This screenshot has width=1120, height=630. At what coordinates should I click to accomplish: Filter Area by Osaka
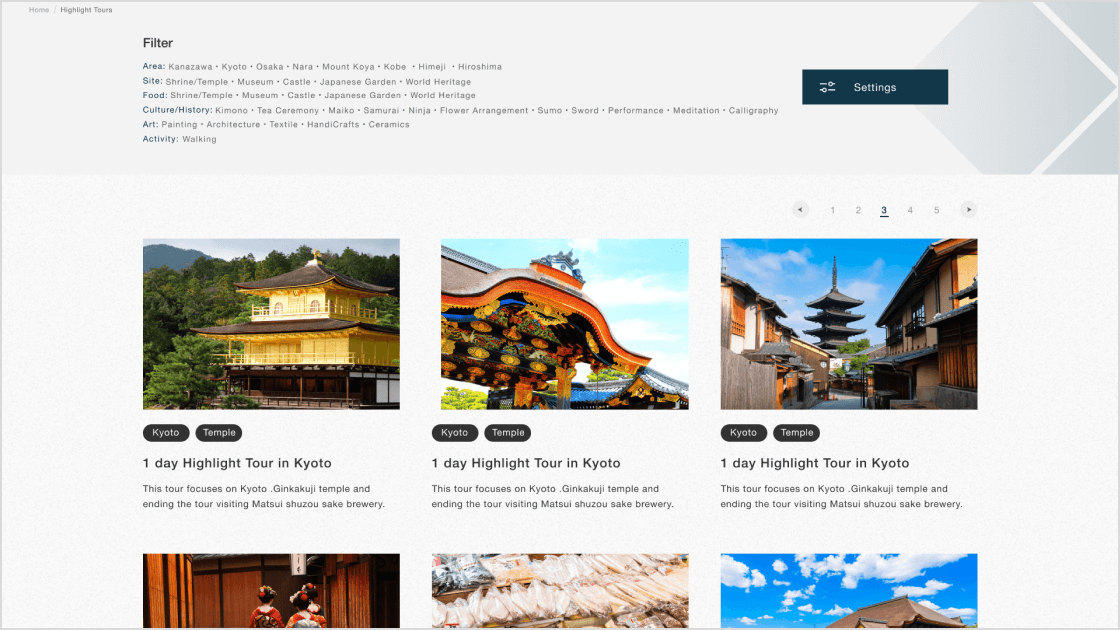coord(269,66)
